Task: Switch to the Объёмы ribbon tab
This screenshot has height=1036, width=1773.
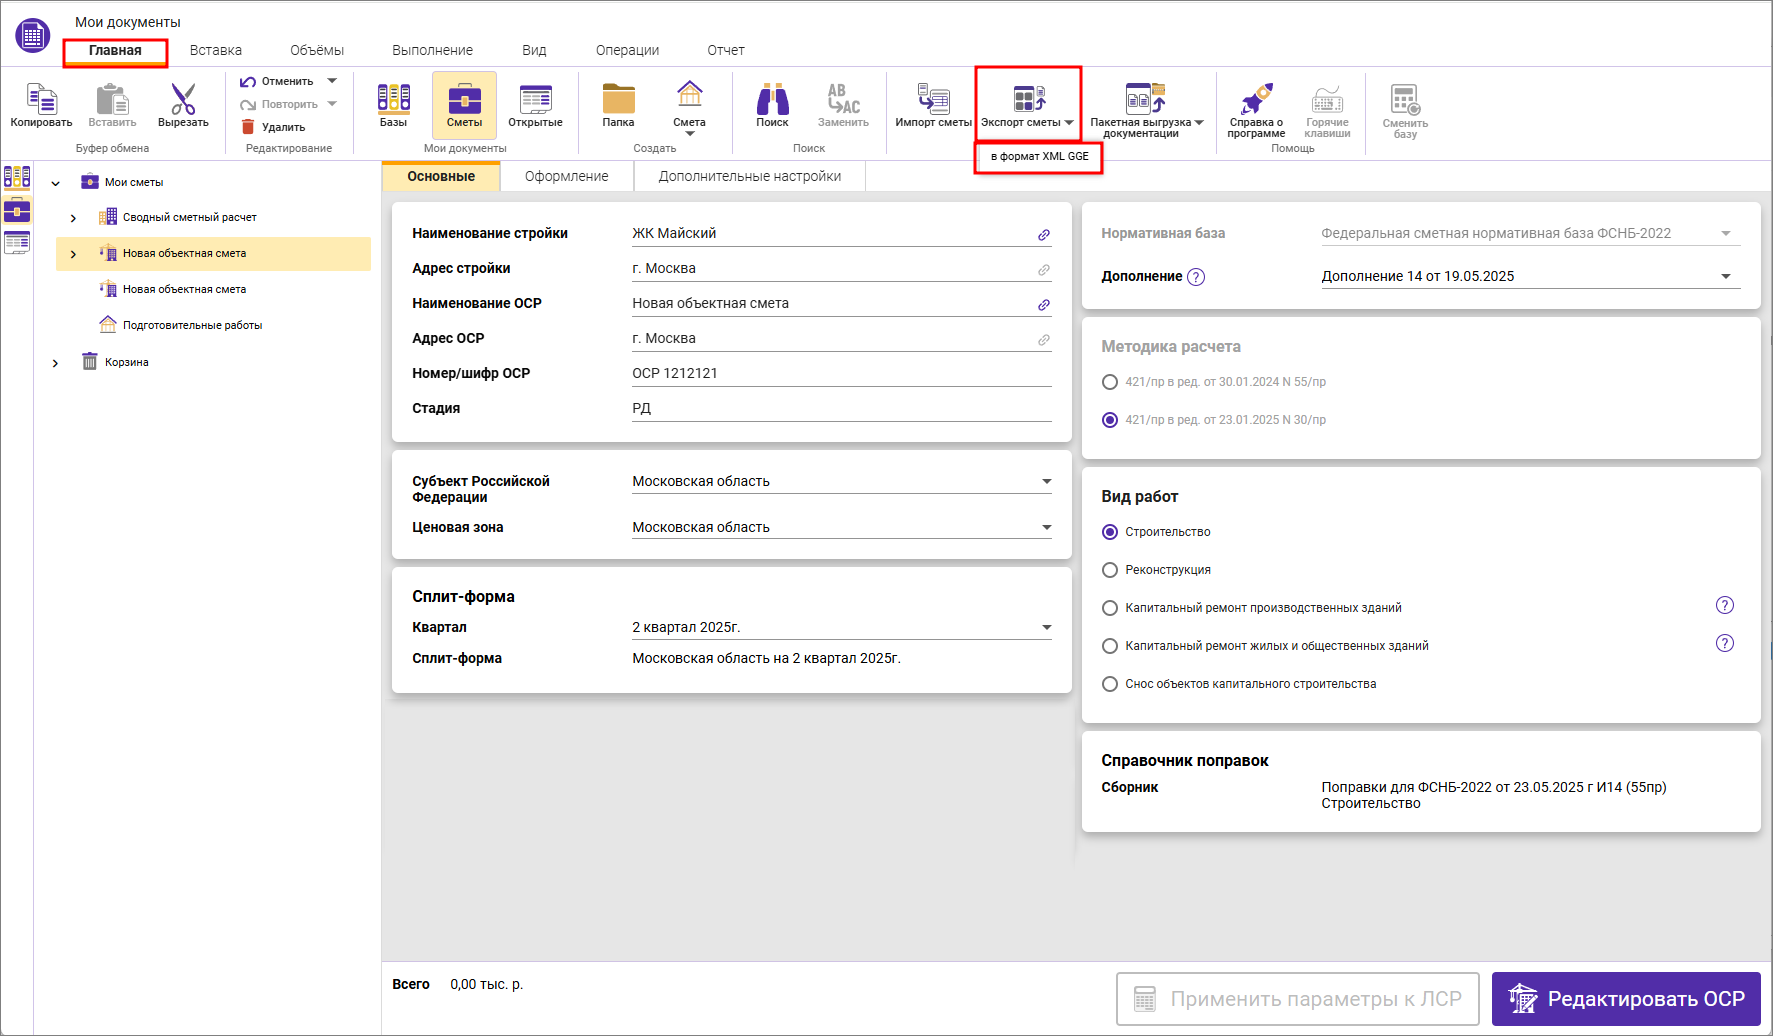Action: [317, 50]
